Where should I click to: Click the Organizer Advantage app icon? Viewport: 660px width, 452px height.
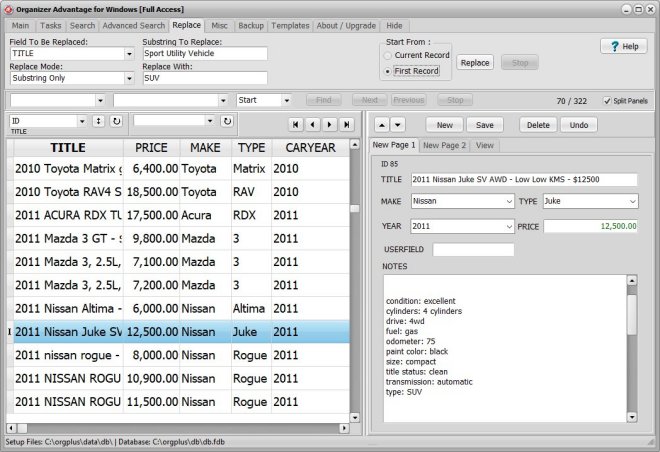coord(8,9)
